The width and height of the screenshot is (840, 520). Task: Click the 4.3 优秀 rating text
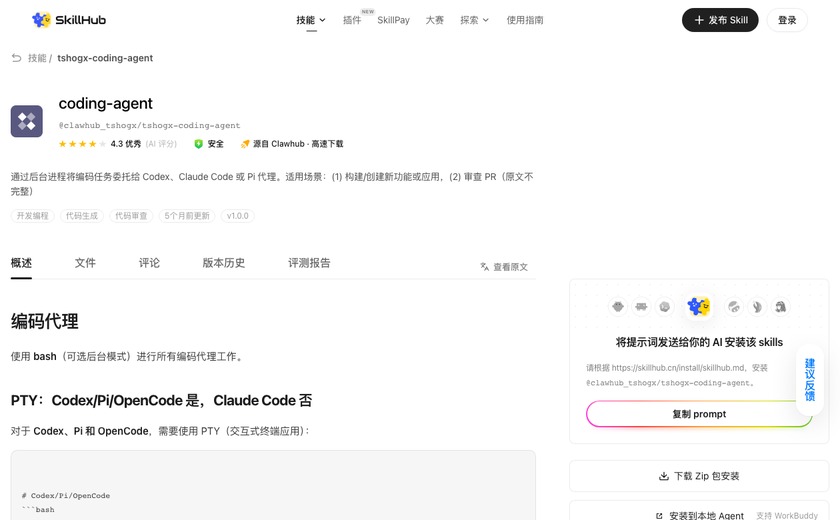coord(125,144)
